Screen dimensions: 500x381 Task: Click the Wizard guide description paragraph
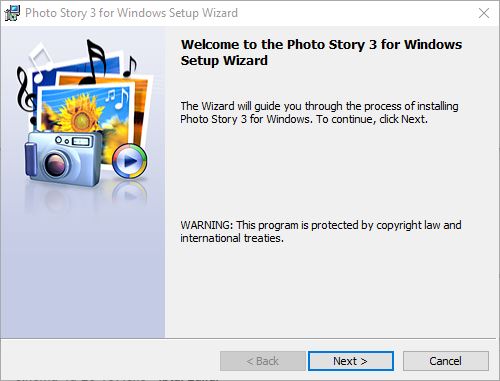pyautogui.click(x=319, y=112)
